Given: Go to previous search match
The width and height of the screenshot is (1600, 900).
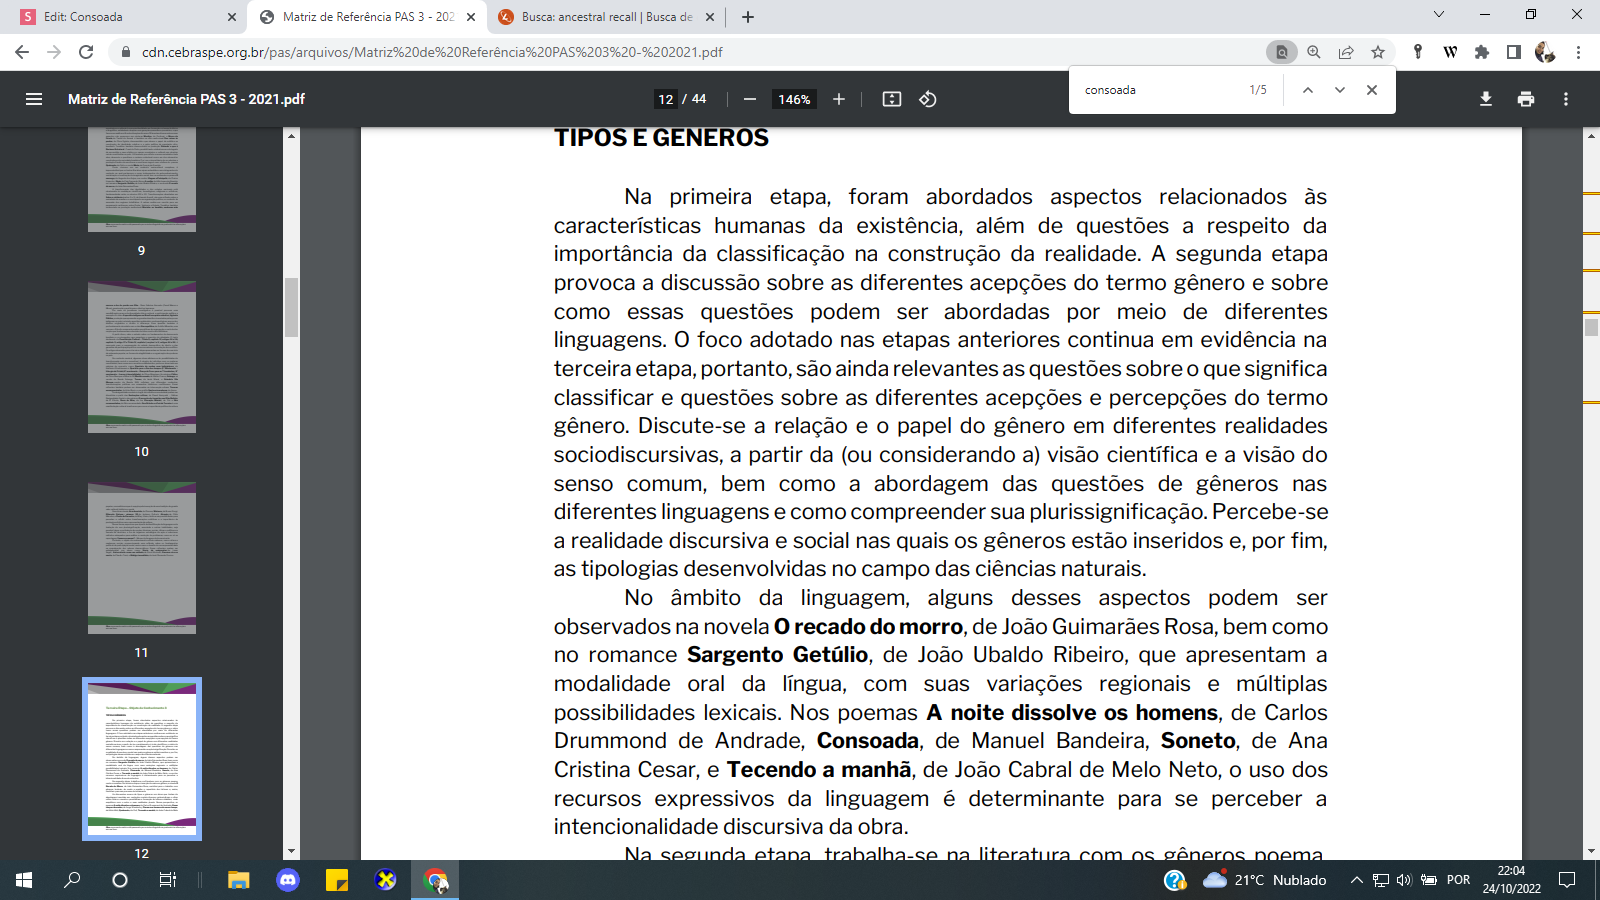Looking at the screenshot, I should point(1307,90).
